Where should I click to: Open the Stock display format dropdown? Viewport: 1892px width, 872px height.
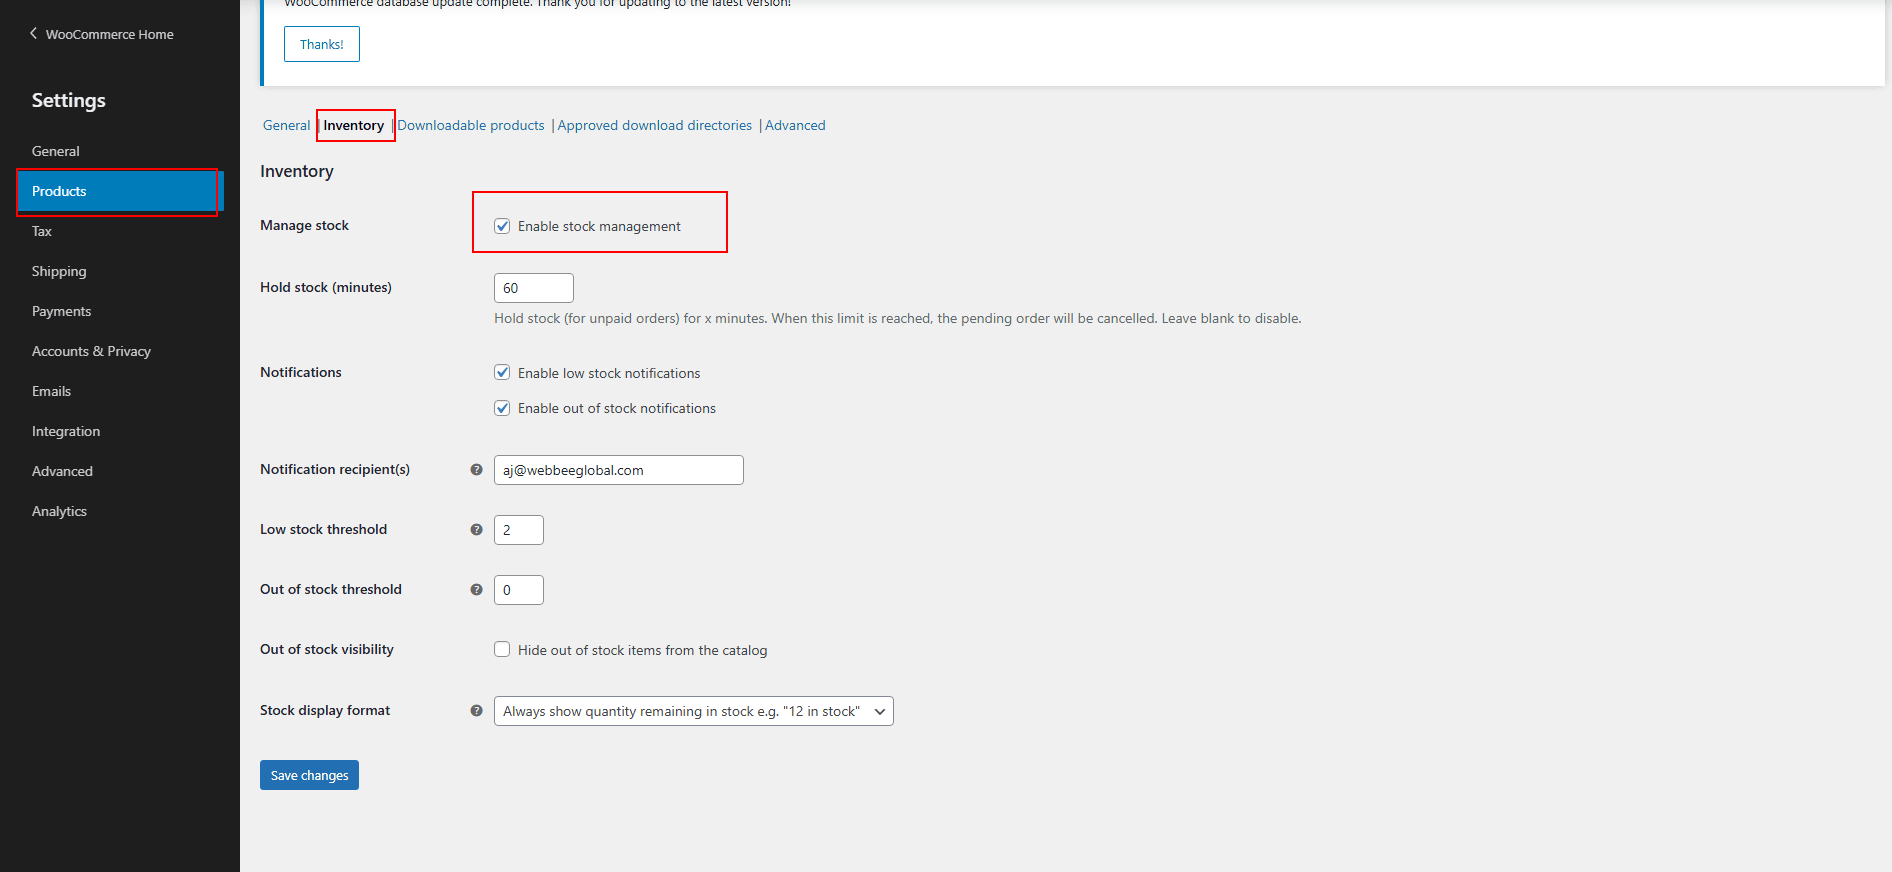click(x=693, y=711)
